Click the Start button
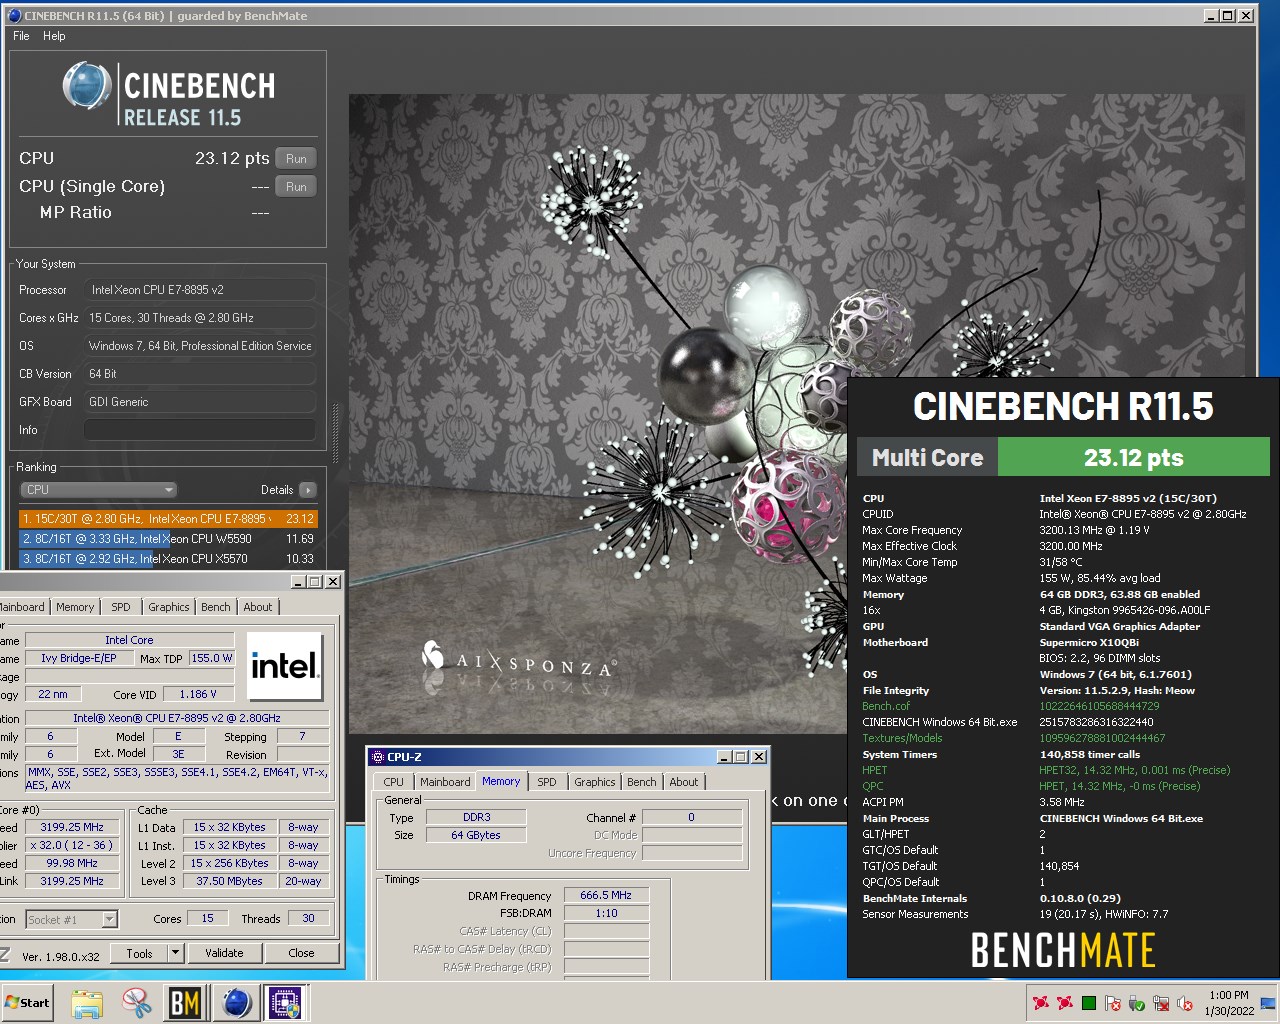The image size is (1280, 1024). (x=28, y=1003)
